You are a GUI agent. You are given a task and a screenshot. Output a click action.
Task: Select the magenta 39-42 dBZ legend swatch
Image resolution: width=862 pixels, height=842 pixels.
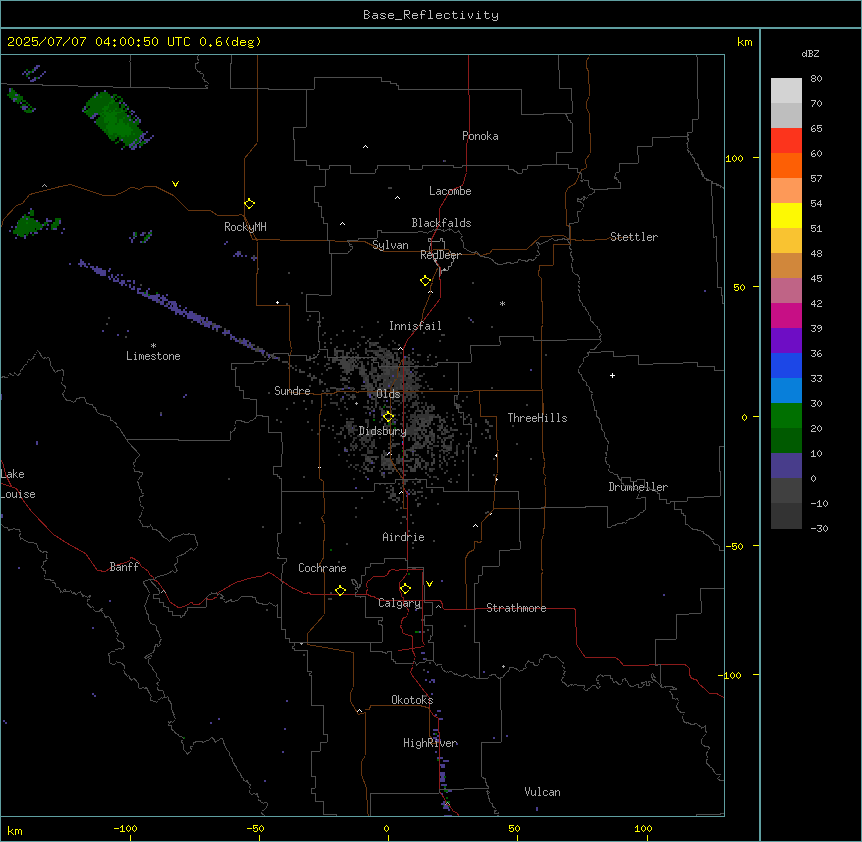tap(786, 315)
